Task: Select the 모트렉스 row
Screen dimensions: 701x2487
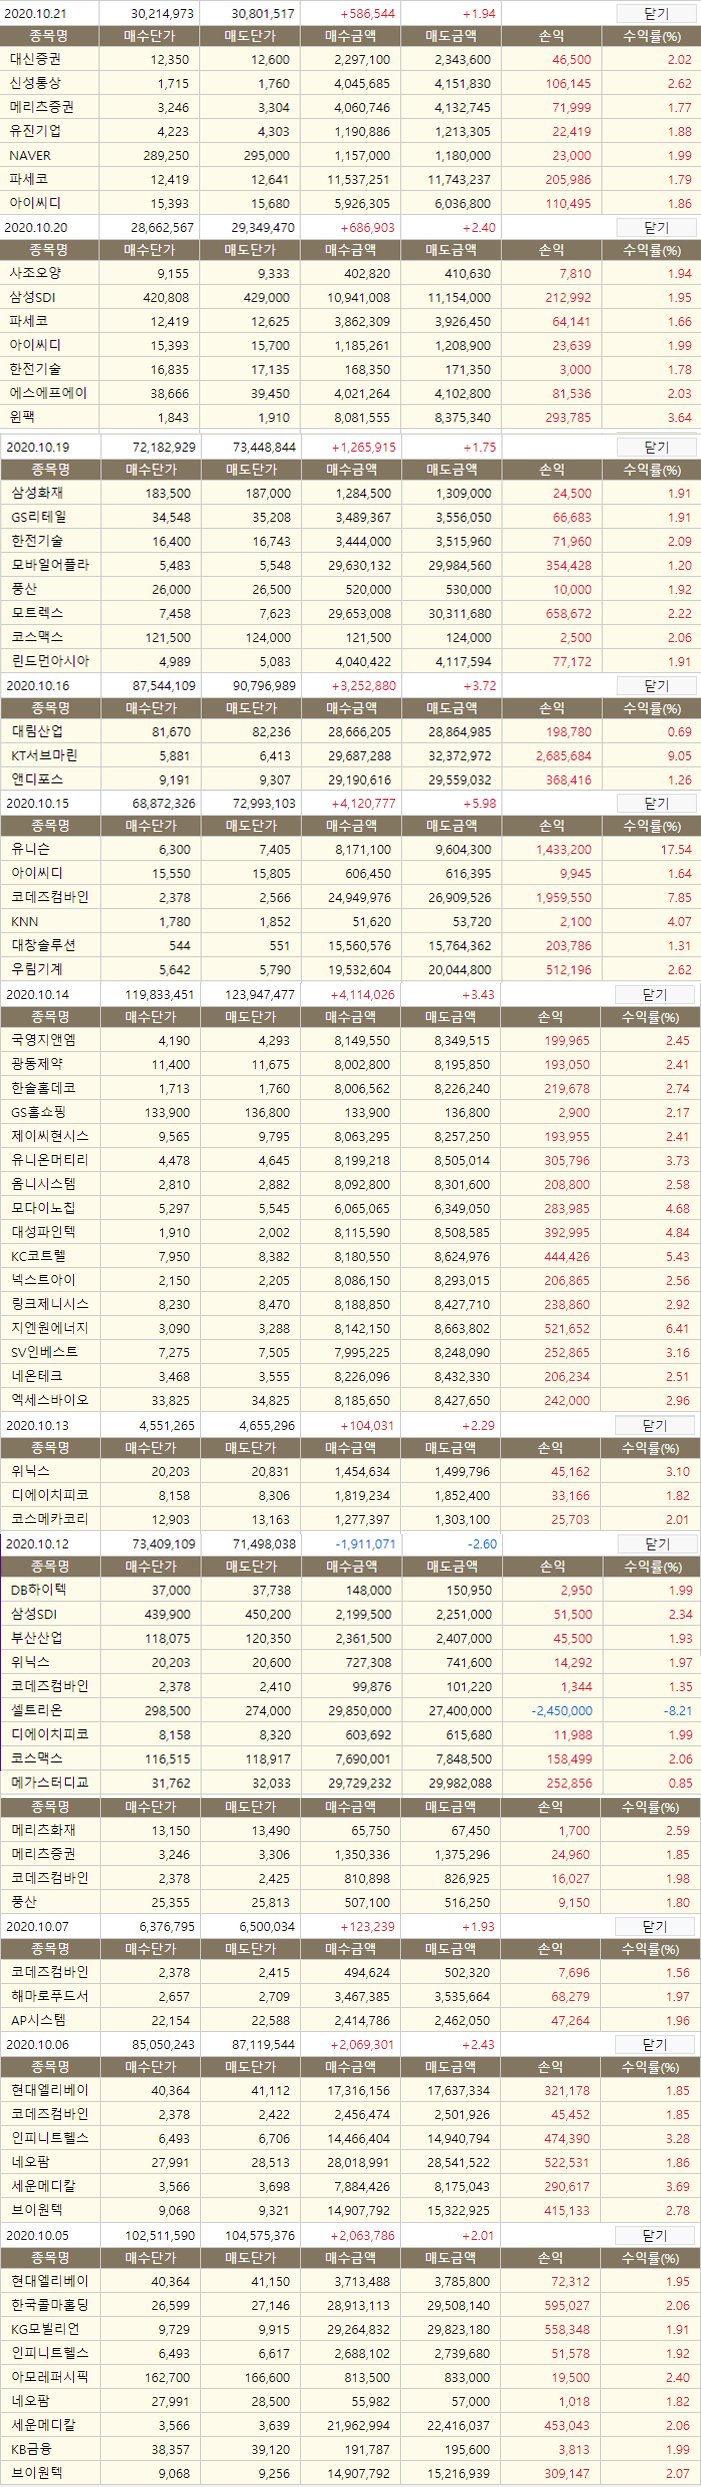Action: click(x=350, y=613)
